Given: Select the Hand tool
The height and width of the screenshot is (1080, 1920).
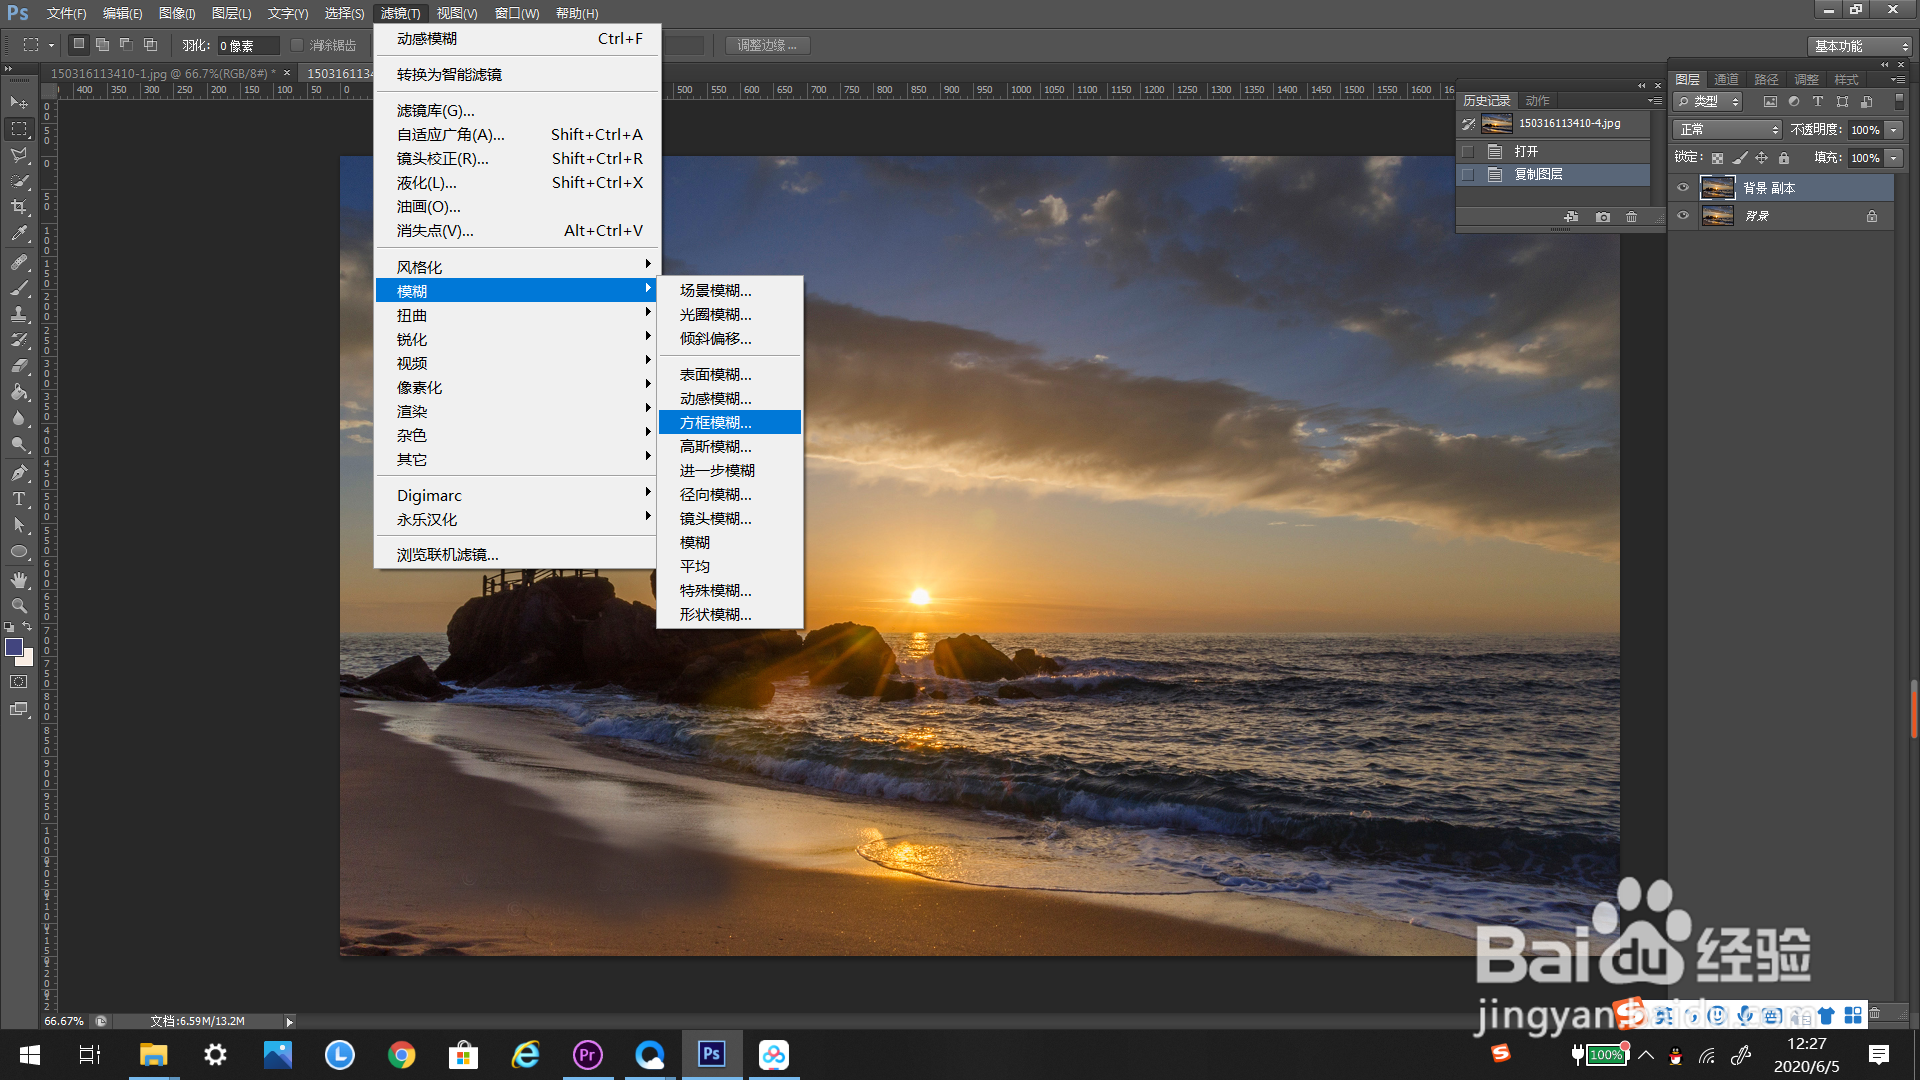Looking at the screenshot, I should tap(19, 580).
